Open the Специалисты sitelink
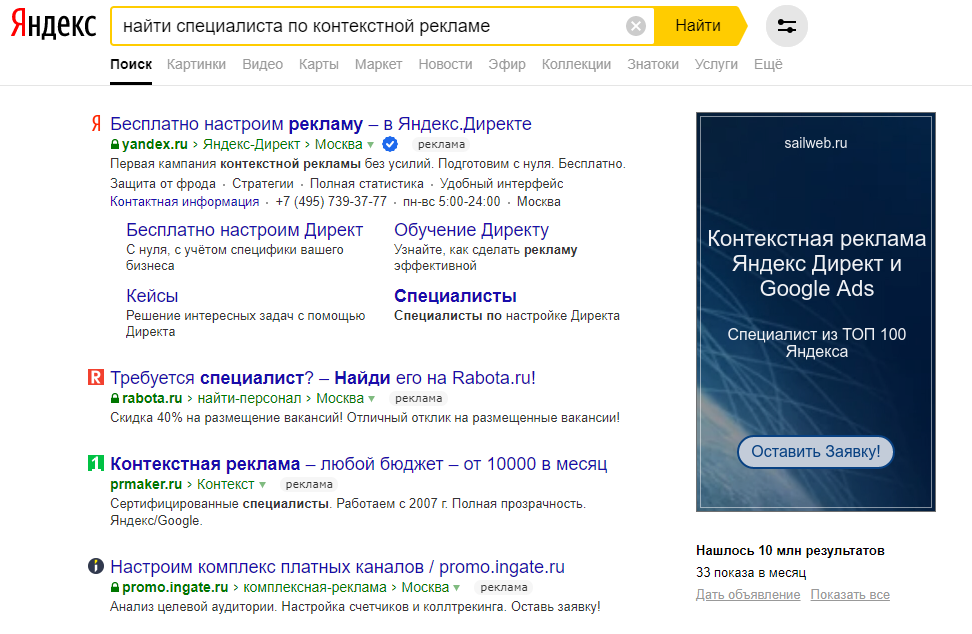This screenshot has width=972, height=634. tap(454, 295)
